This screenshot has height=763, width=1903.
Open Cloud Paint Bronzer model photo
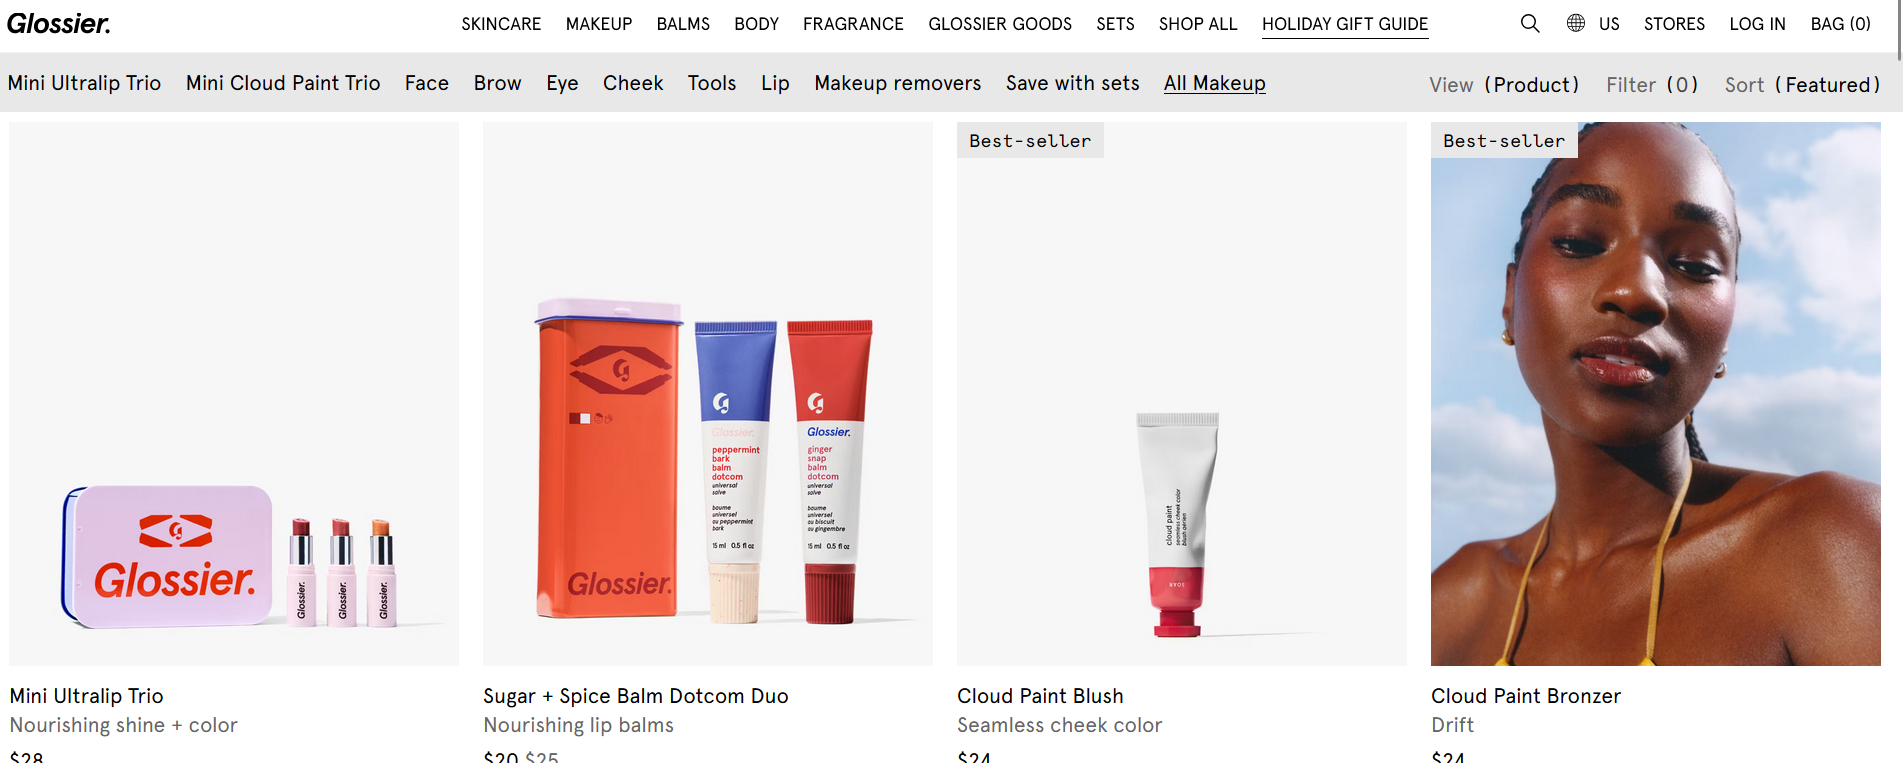(1656, 394)
